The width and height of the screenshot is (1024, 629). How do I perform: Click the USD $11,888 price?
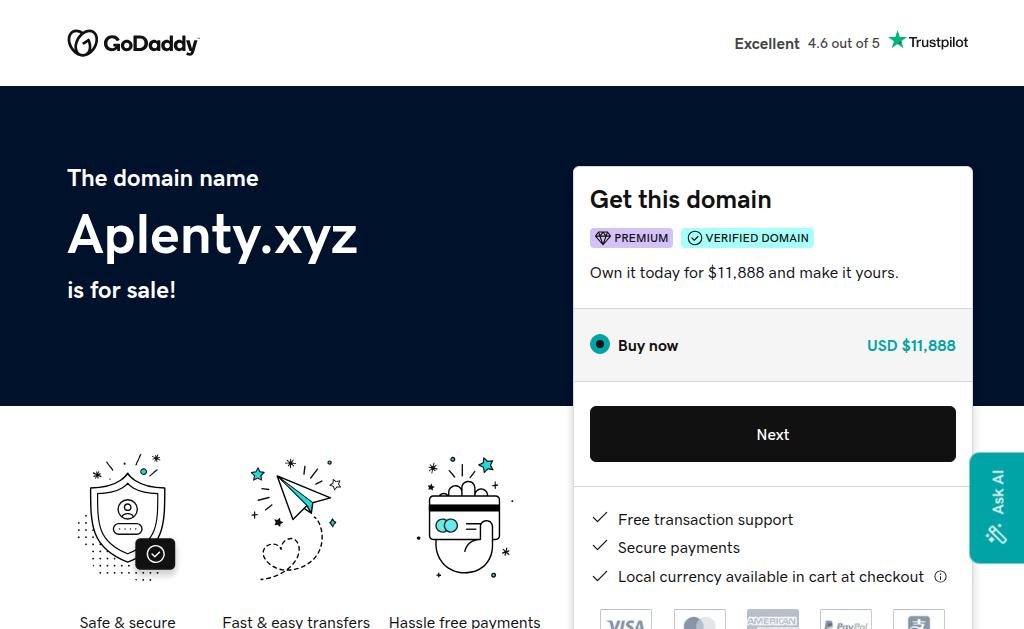pyautogui.click(x=911, y=346)
